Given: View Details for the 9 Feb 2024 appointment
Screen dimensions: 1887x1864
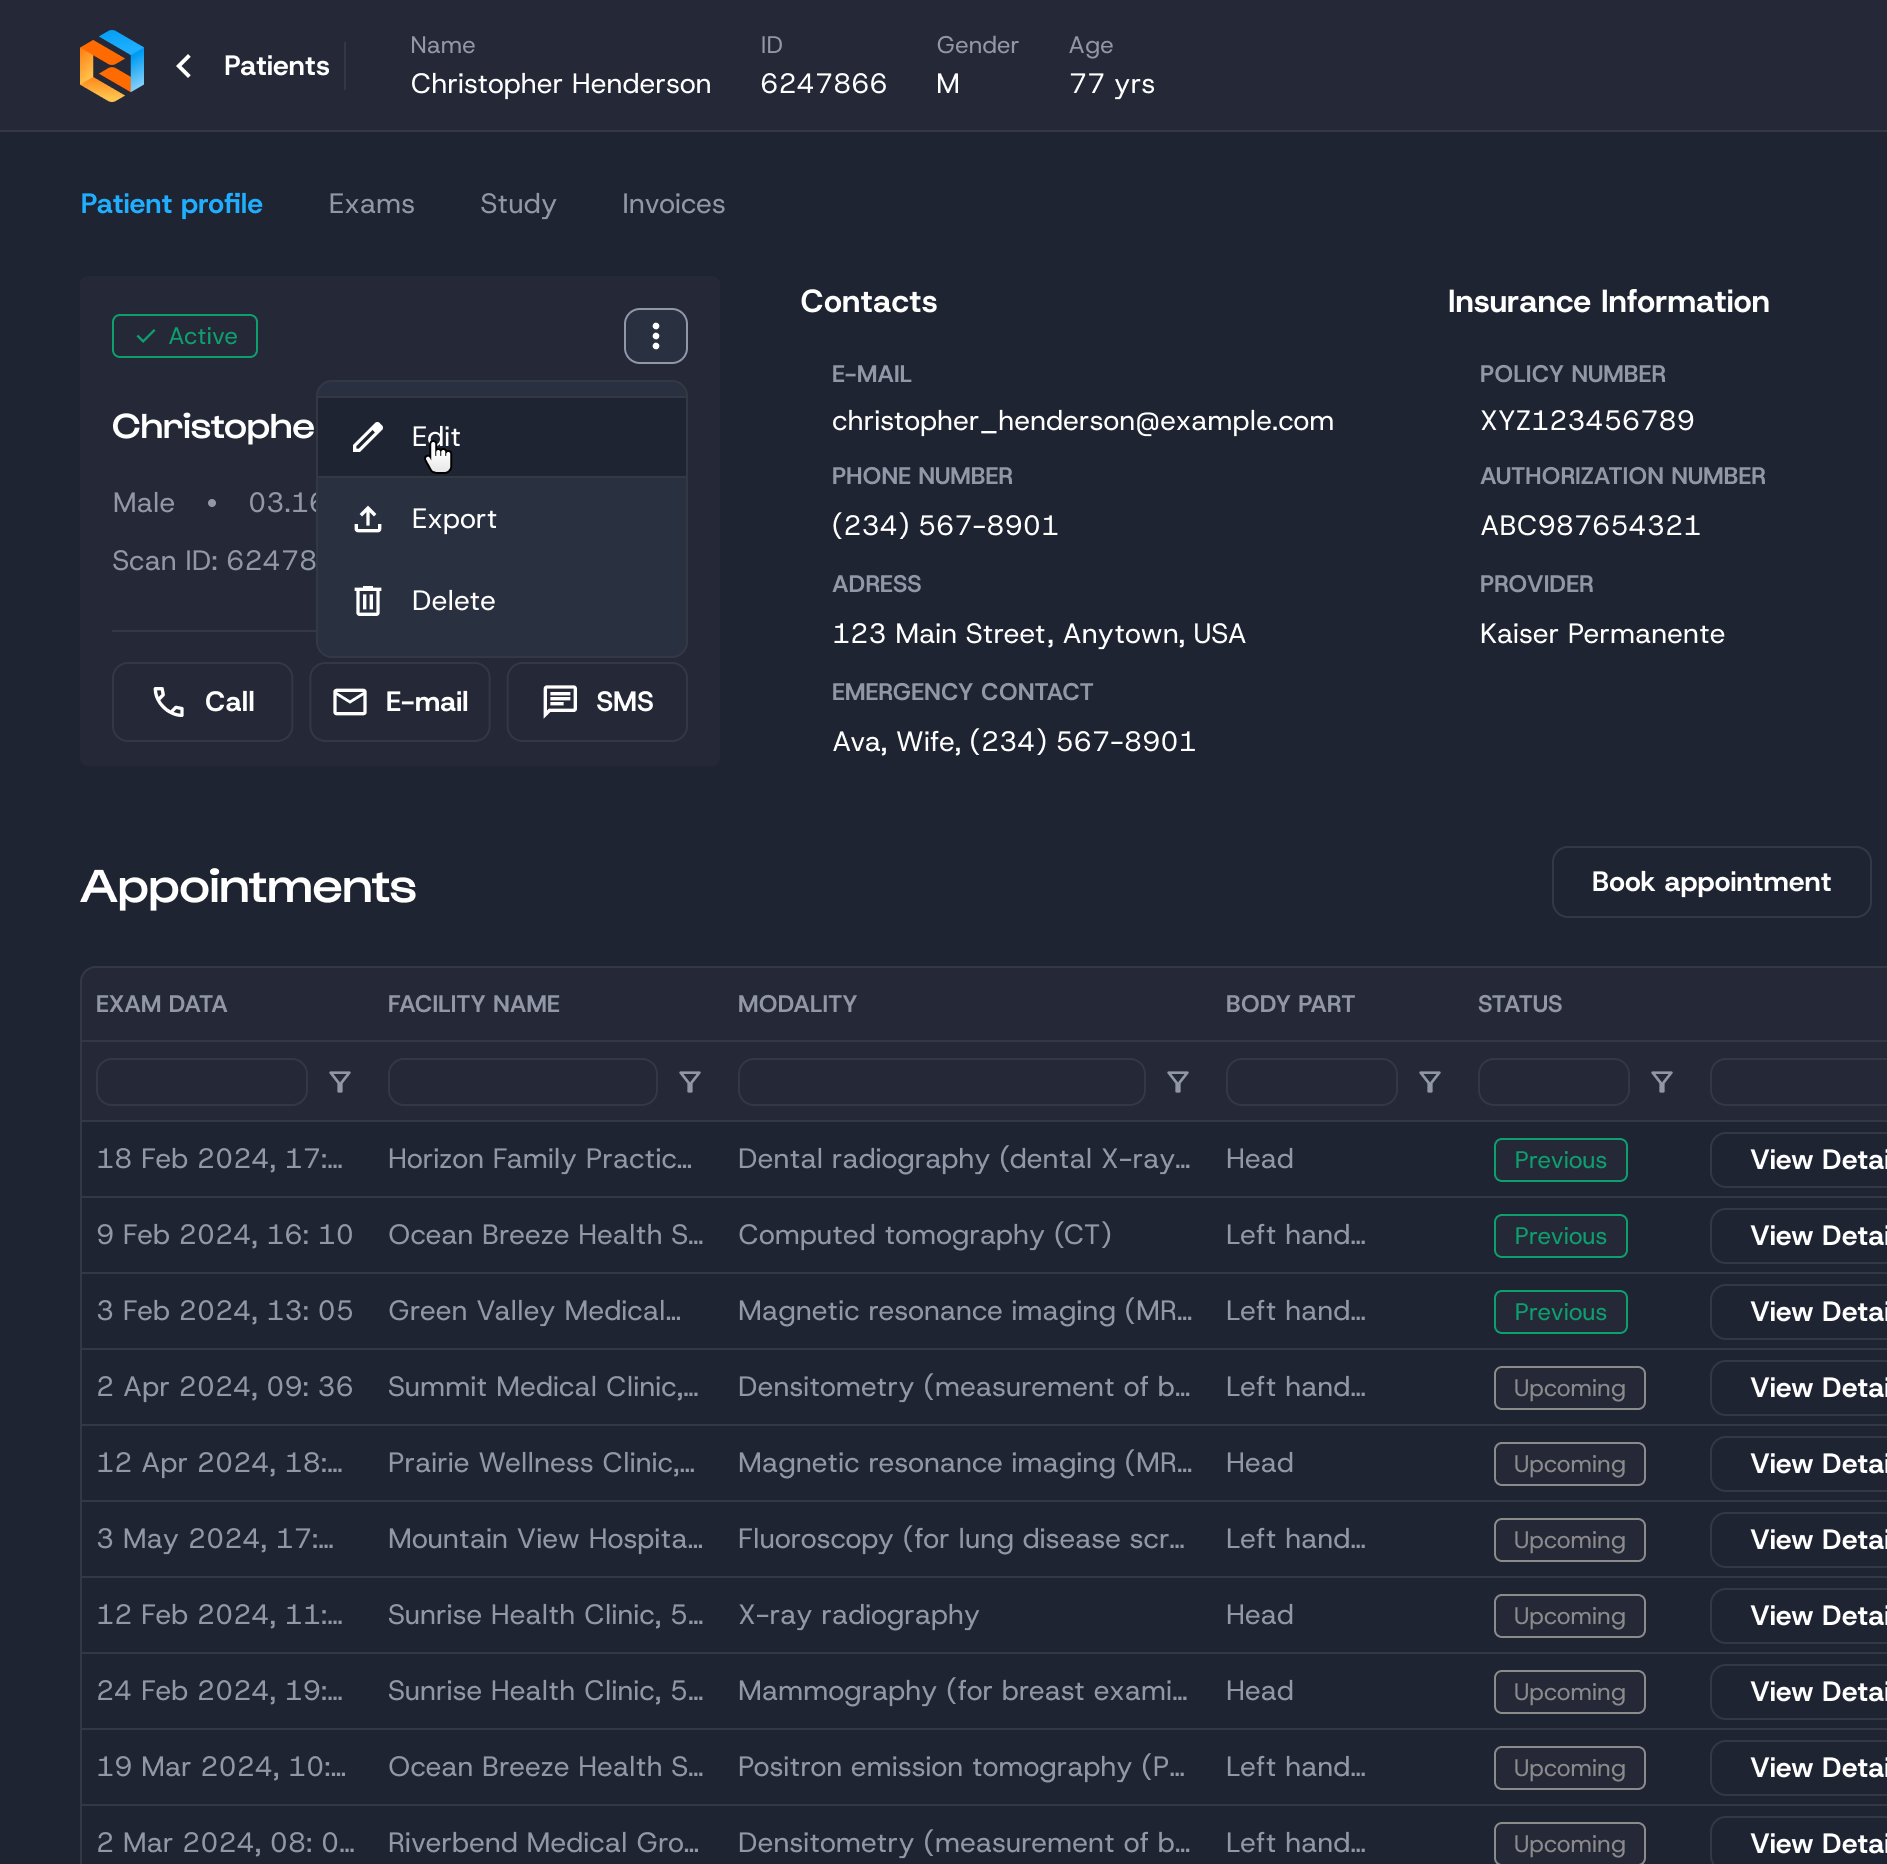Looking at the screenshot, I should [1799, 1236].
